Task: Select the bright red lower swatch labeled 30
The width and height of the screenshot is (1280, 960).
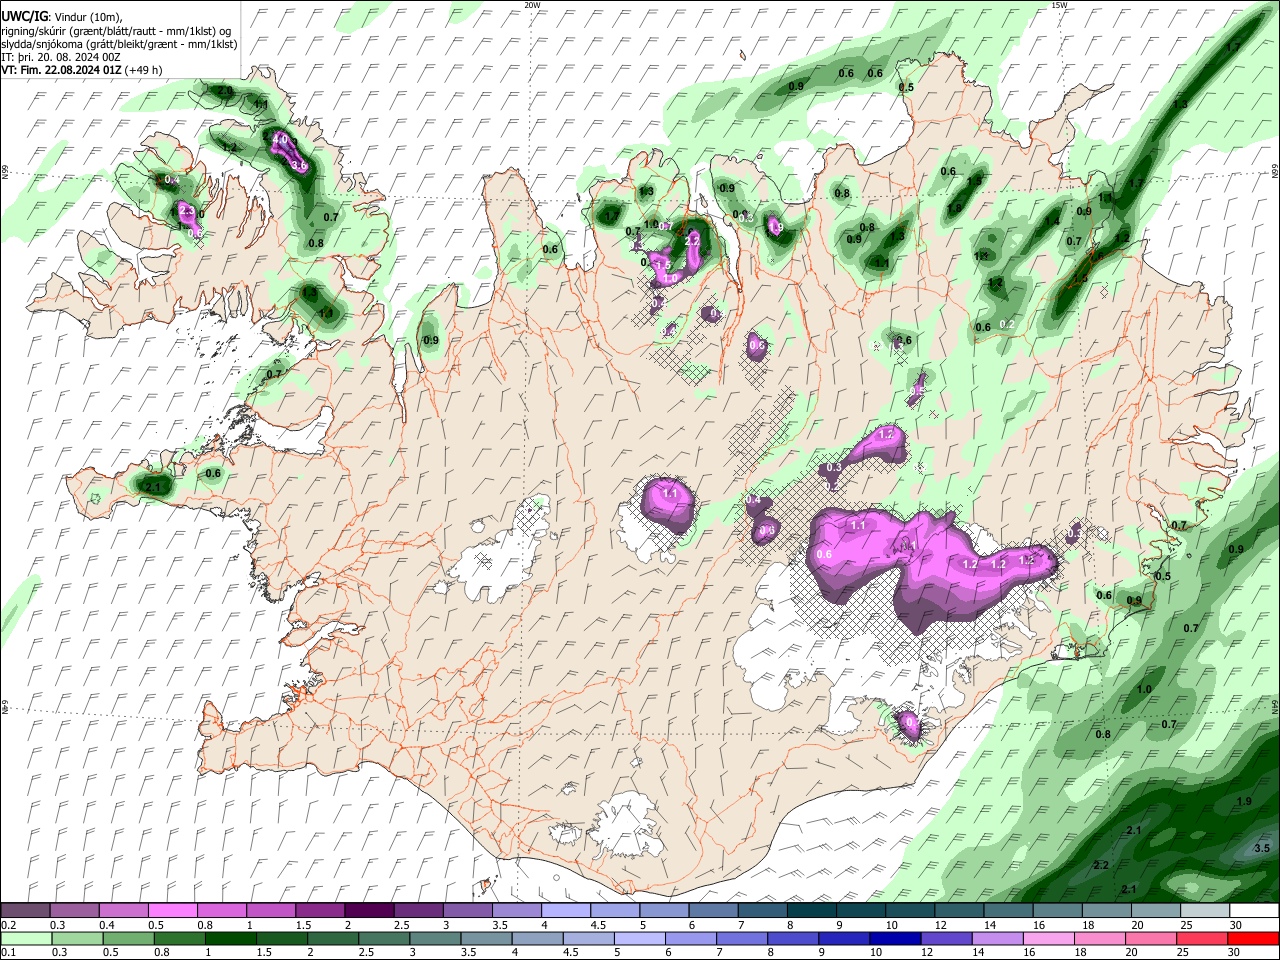Action: (x=1253, y=939)
